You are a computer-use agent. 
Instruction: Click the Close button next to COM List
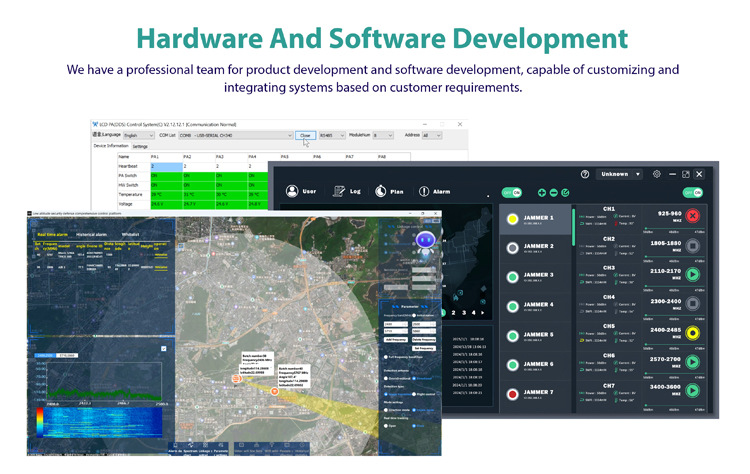click(x=304, y=135)
